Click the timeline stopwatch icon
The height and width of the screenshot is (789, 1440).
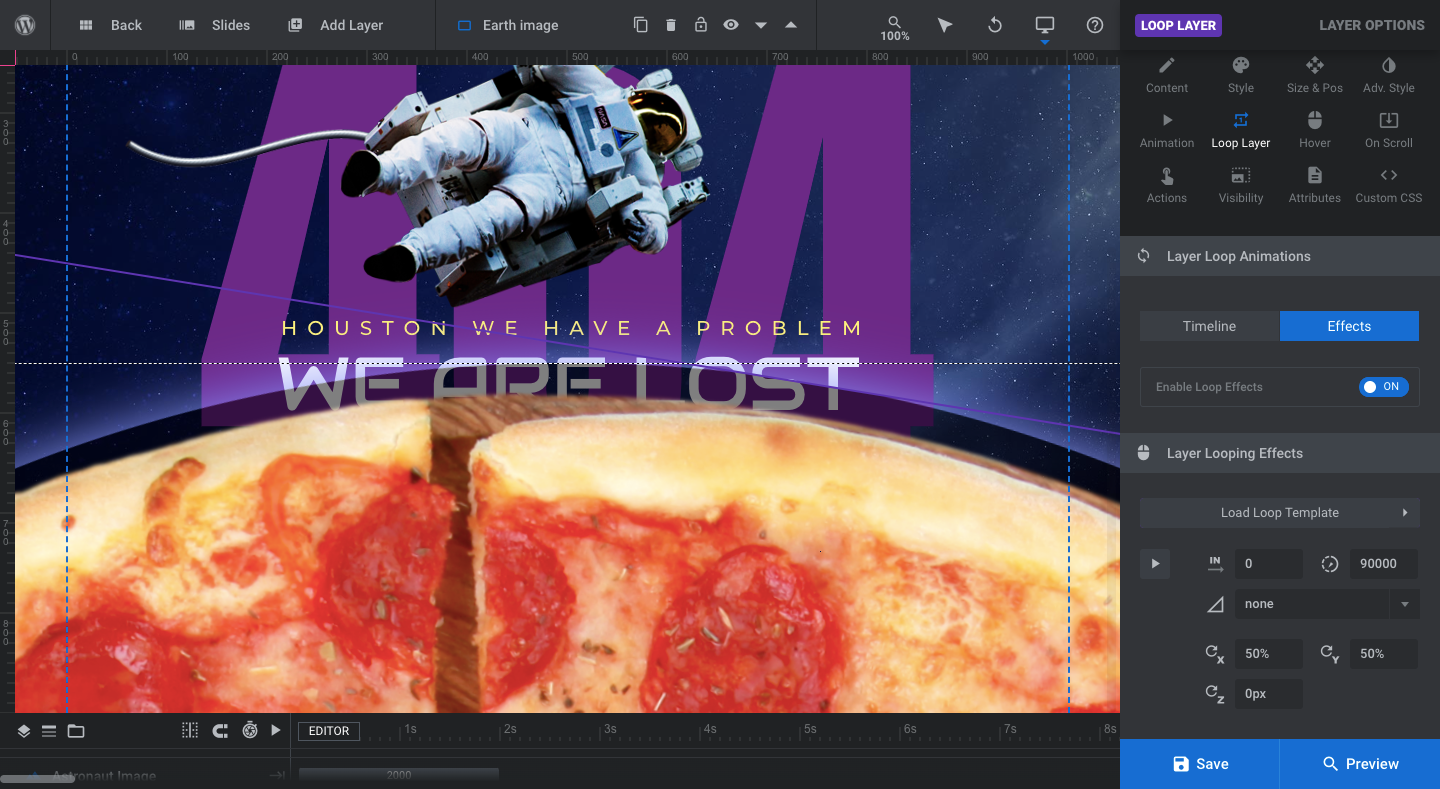pos(250,731)
